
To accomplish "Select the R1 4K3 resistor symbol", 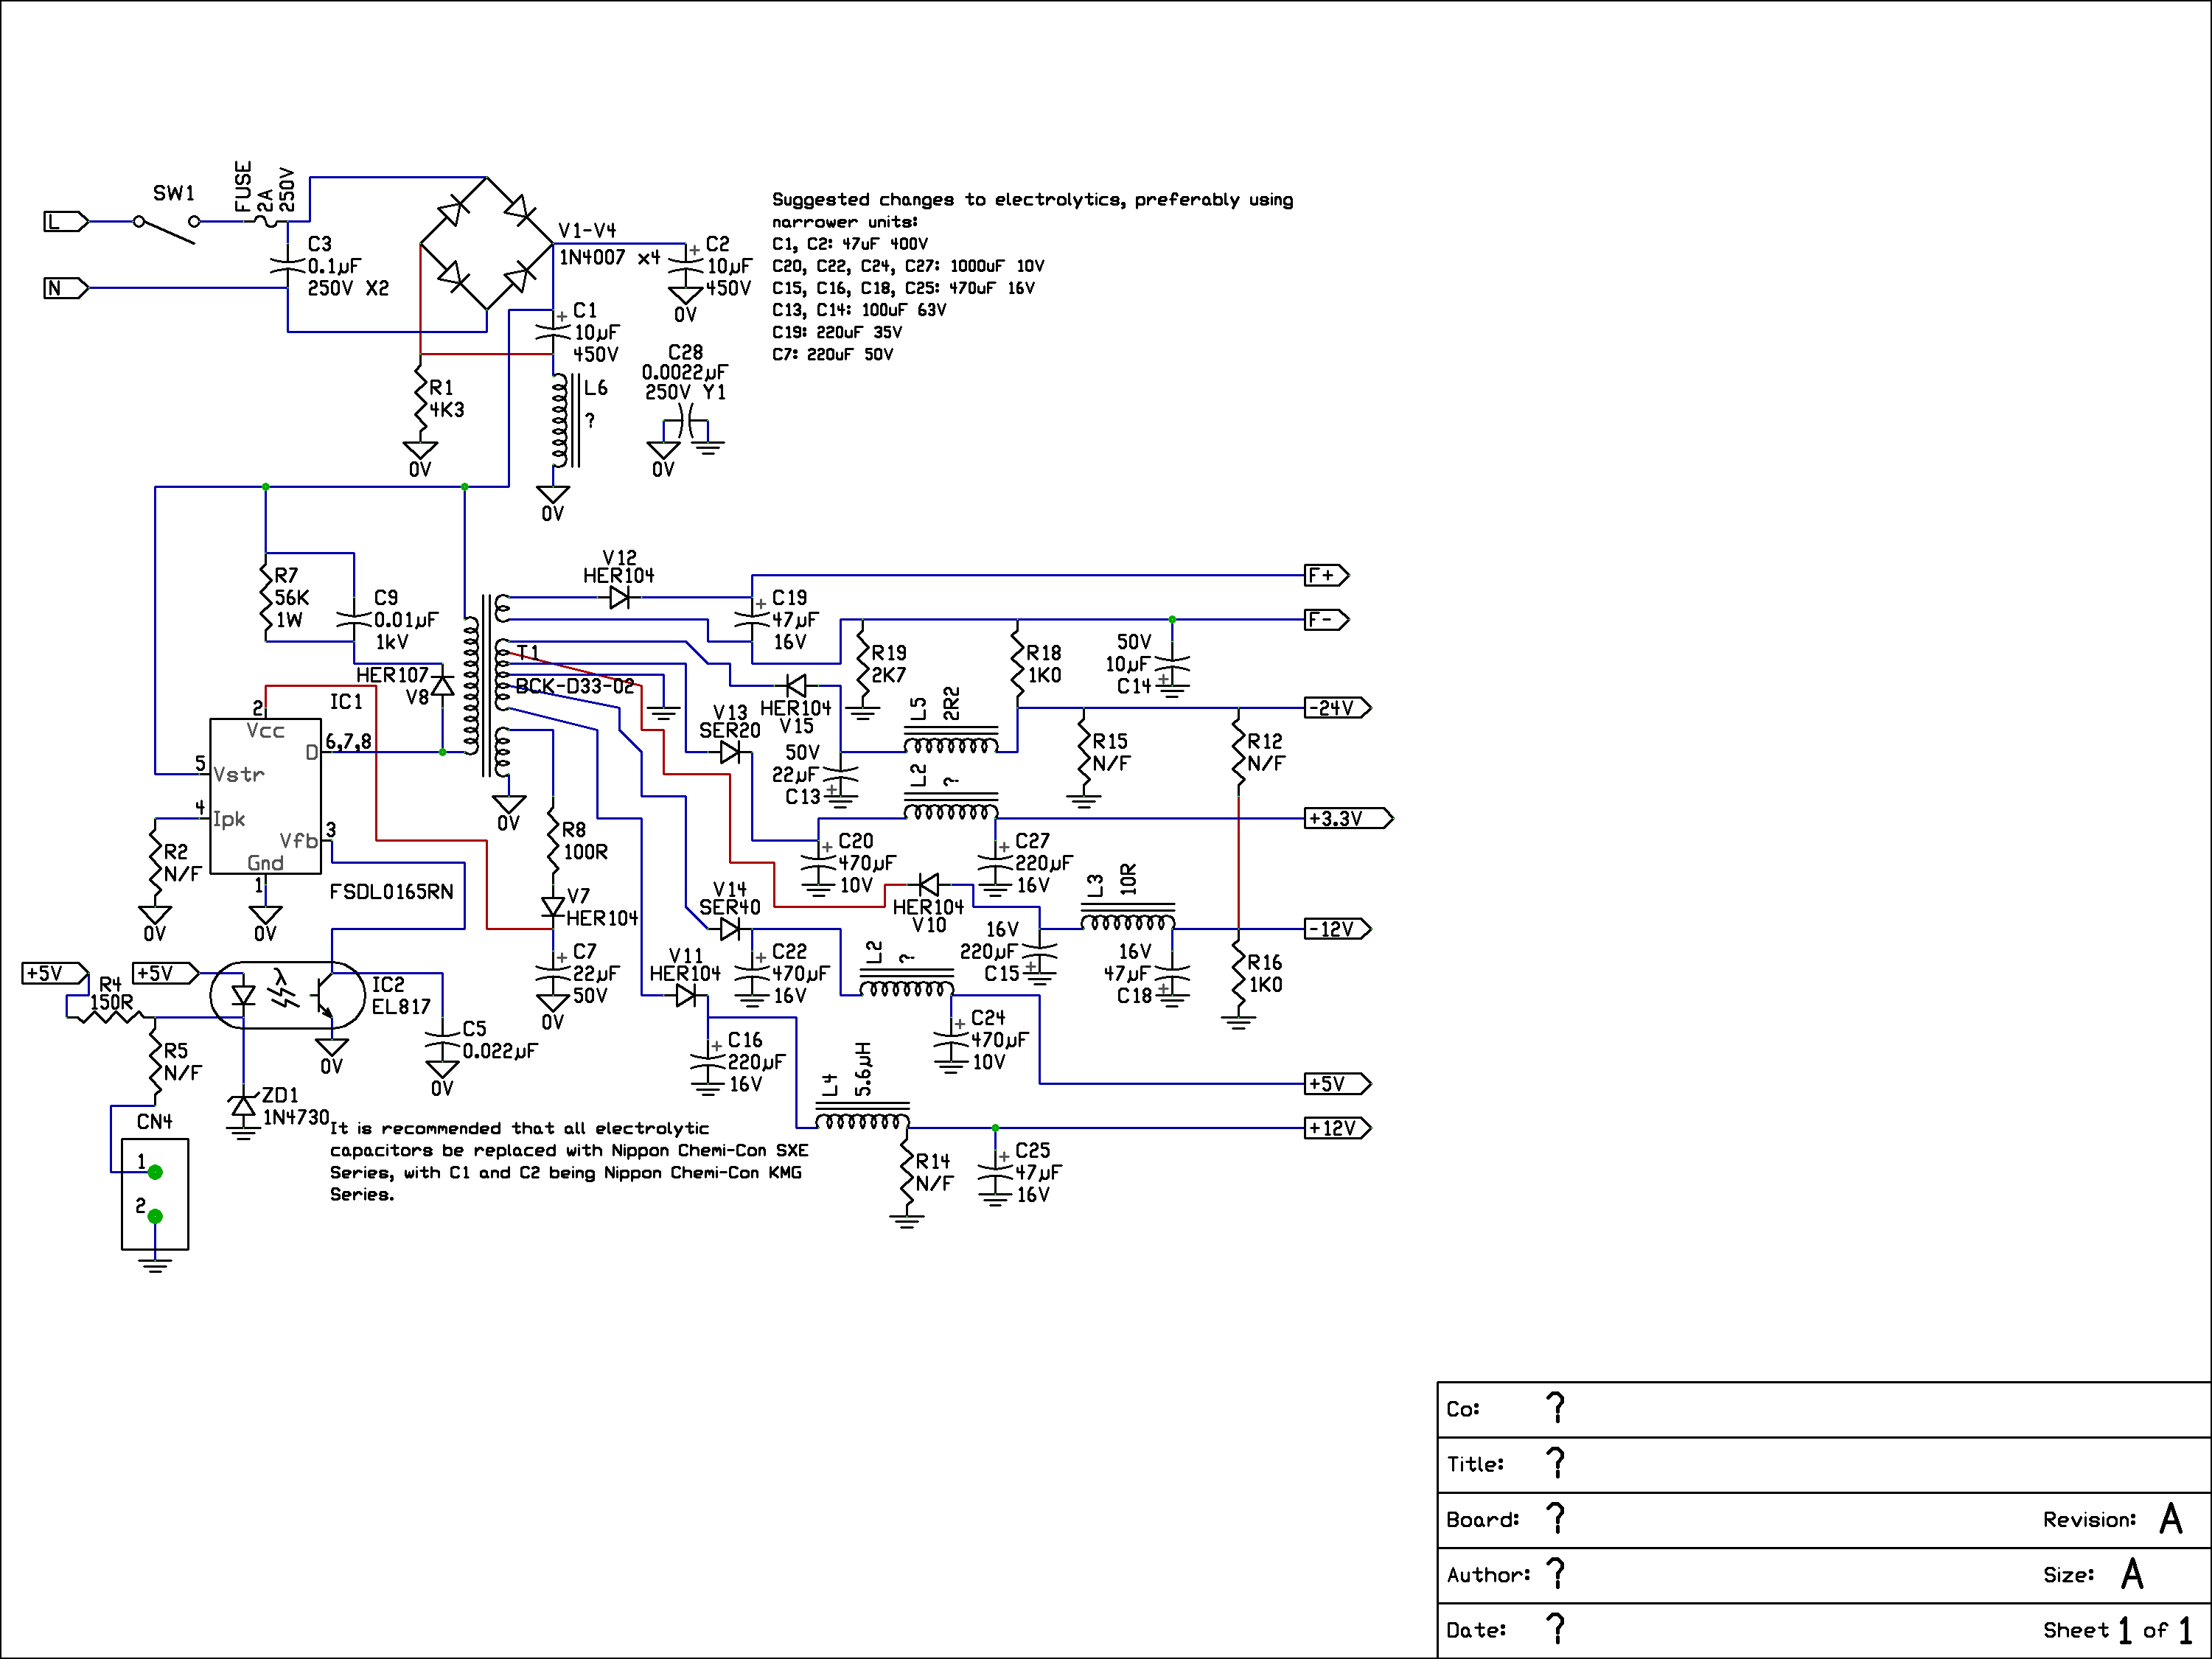I will [x=421, y=398].
